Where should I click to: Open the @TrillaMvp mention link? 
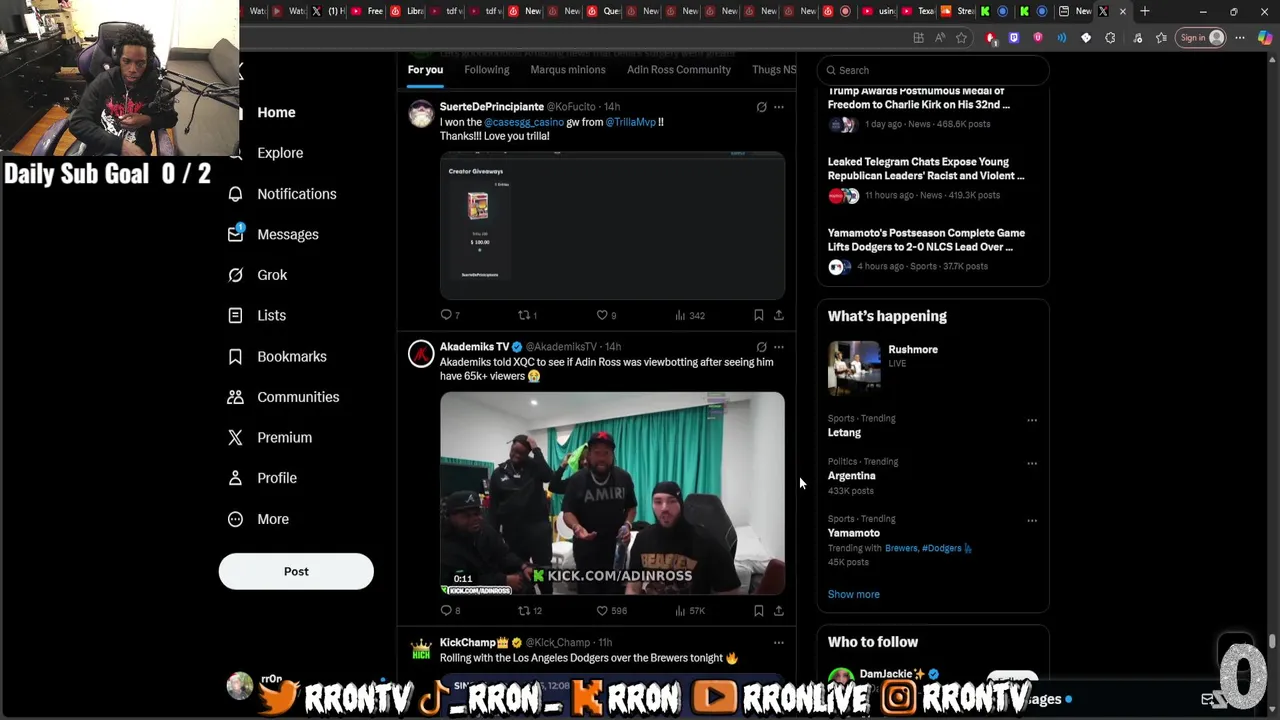click(630, 122)
